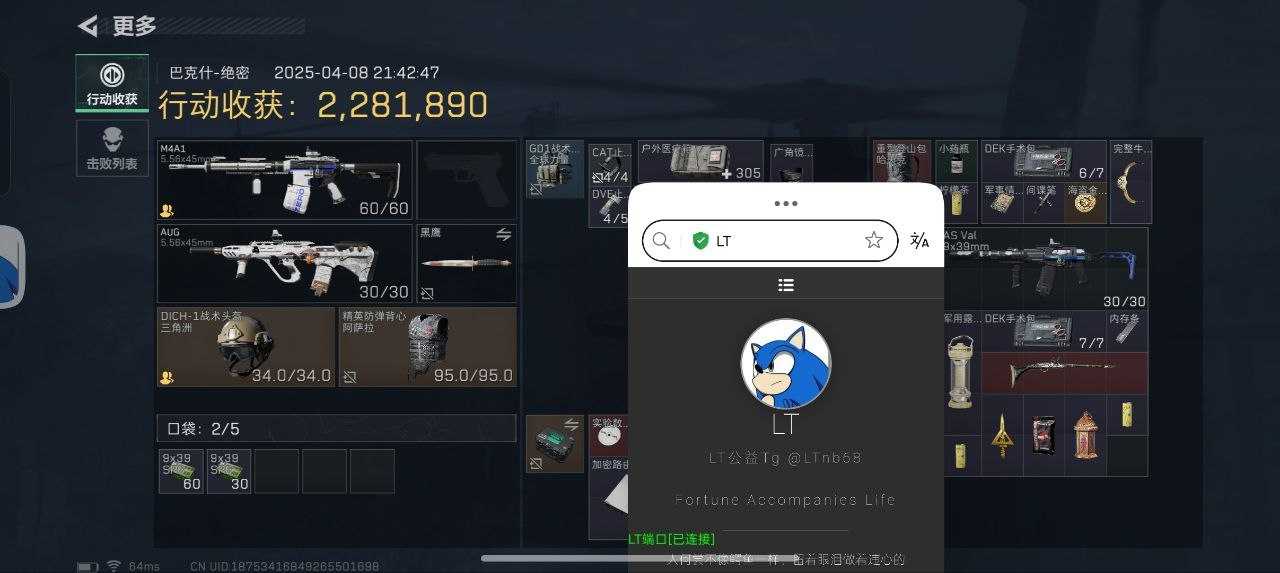Go back using the 更多 arrow
The image size is (1280, 573).
pyautogui.click(x=88, y=26)
